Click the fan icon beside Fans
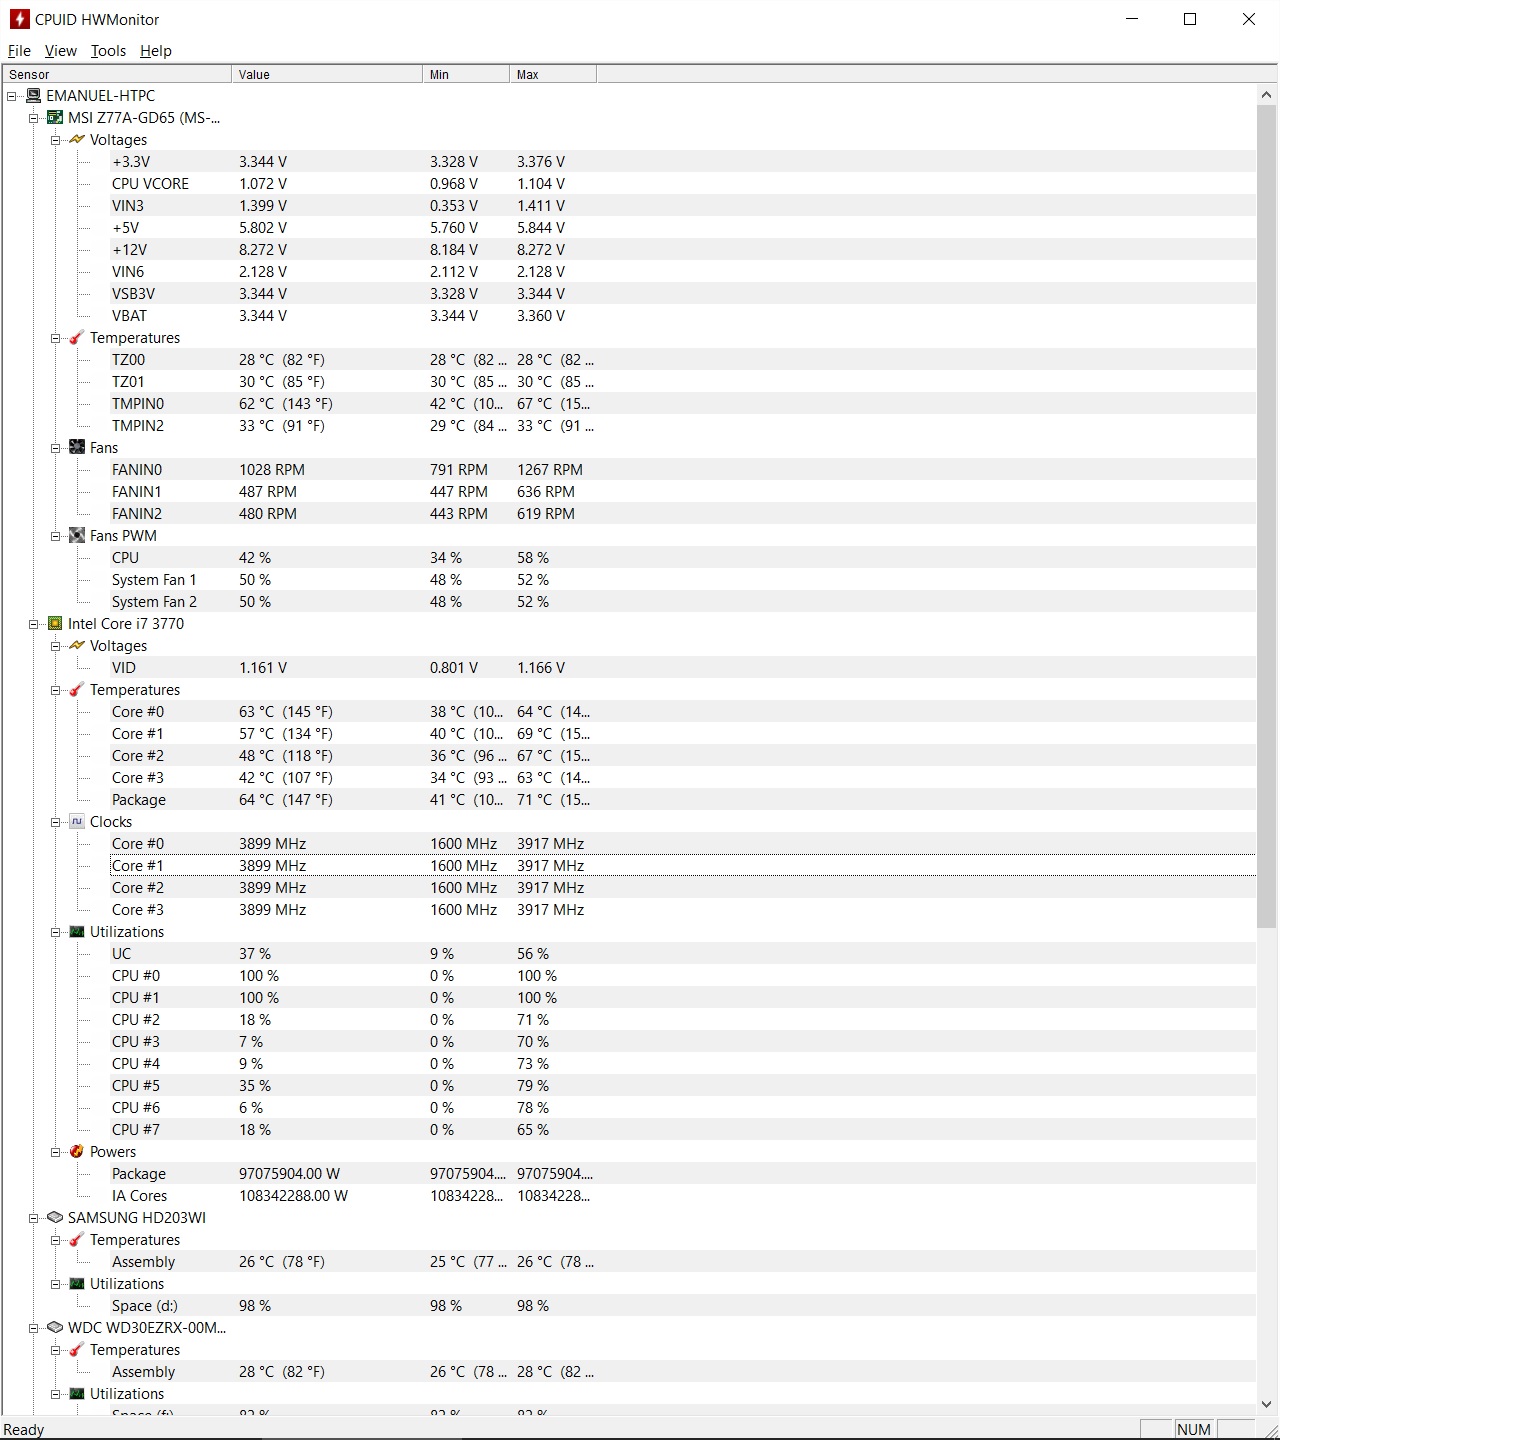1536x1440 pixels. pos(77,448)
